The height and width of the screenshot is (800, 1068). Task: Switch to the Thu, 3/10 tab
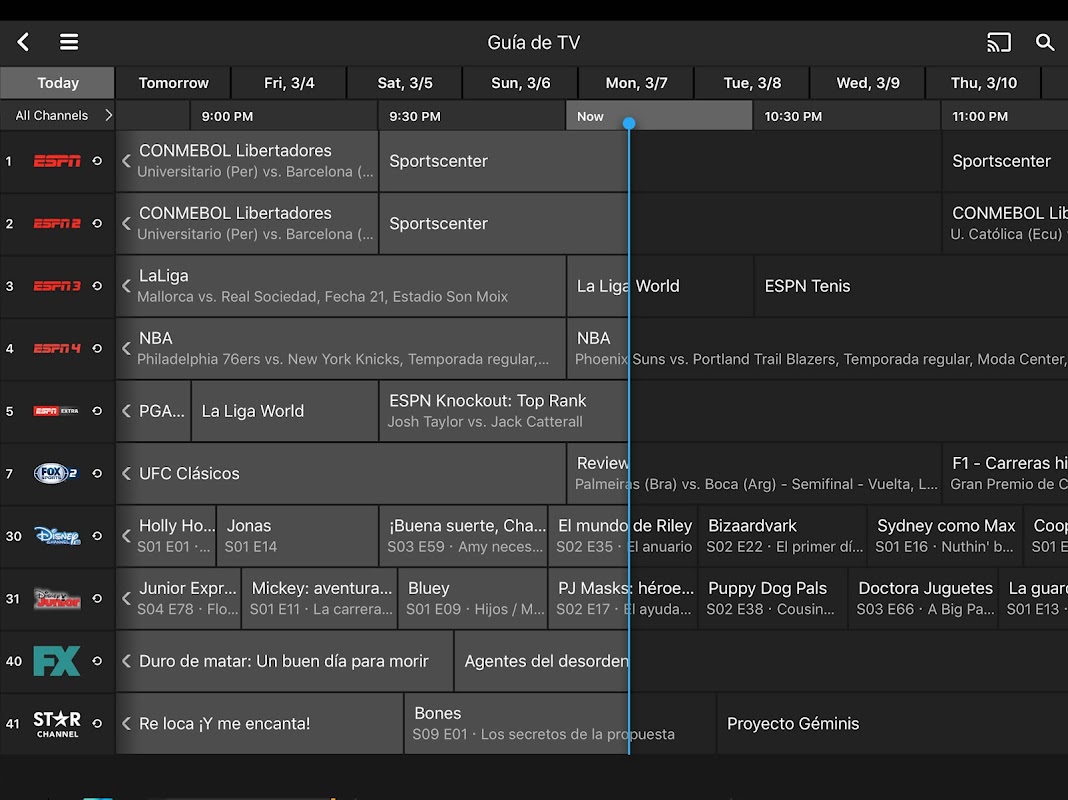[984, 83]
